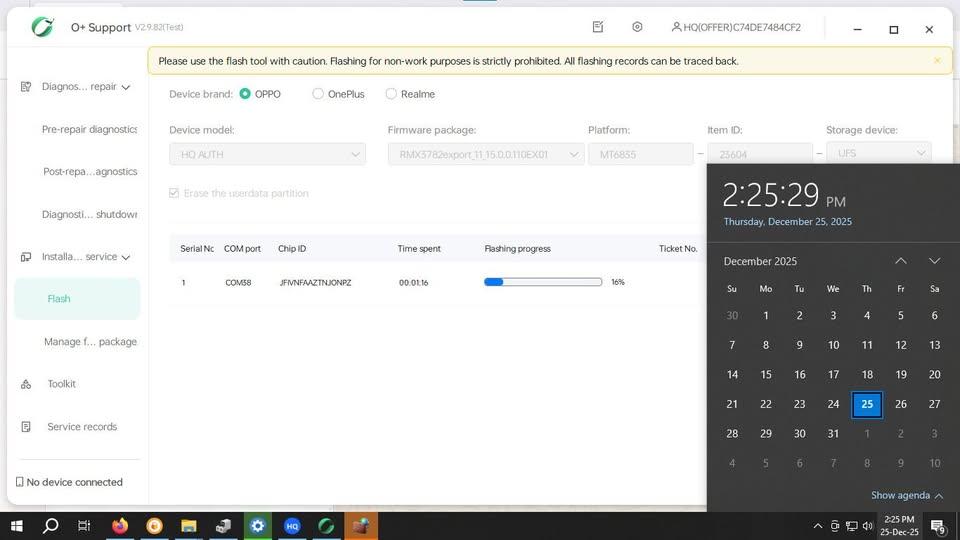Toggle Erase the userdata partition checkbox

click(x=174, y=193)
